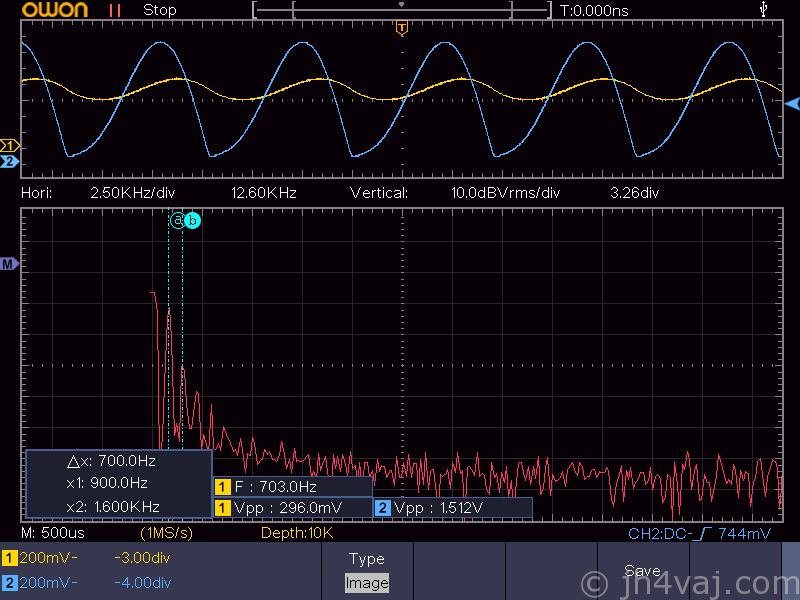Click the Type Image menu option
The width and height of the screenshot is (800, 600).
pyautogui.click(x=367, y=571)
